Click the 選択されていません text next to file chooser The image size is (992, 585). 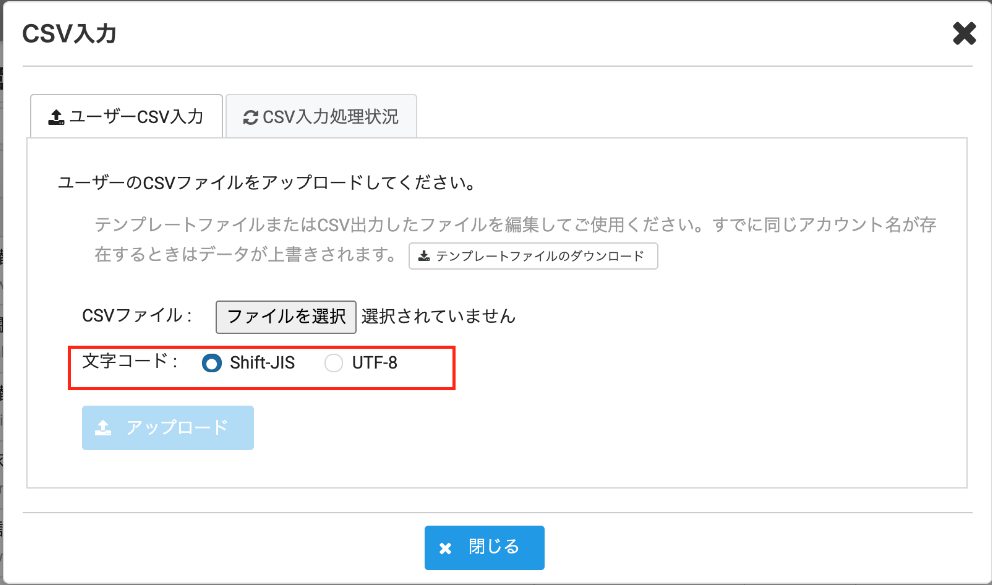436,316
